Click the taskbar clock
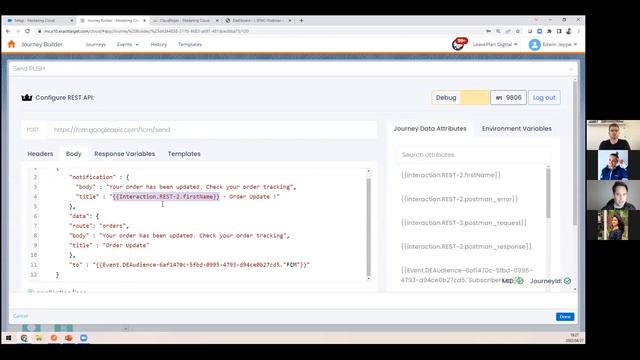The image size is (640, 360). (x=575, y=338)
